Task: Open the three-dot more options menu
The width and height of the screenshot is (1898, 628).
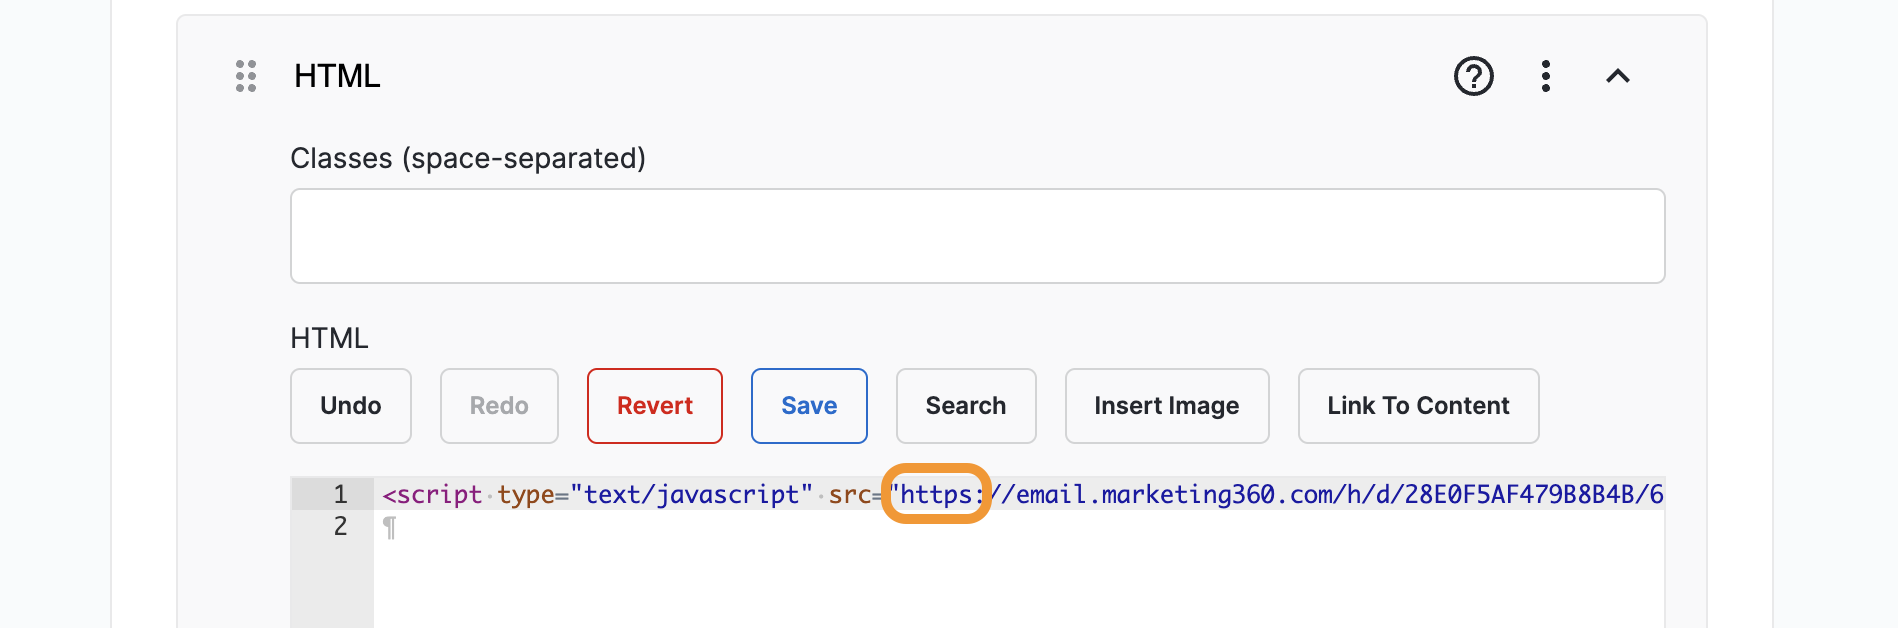Action: click(1545, 76)
